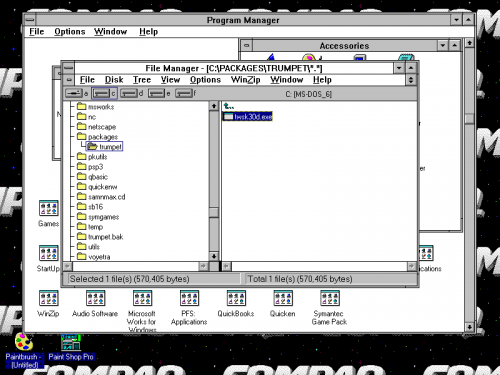Go up one directory level arrow
The image size is (500, 375).
click(229, 106)
